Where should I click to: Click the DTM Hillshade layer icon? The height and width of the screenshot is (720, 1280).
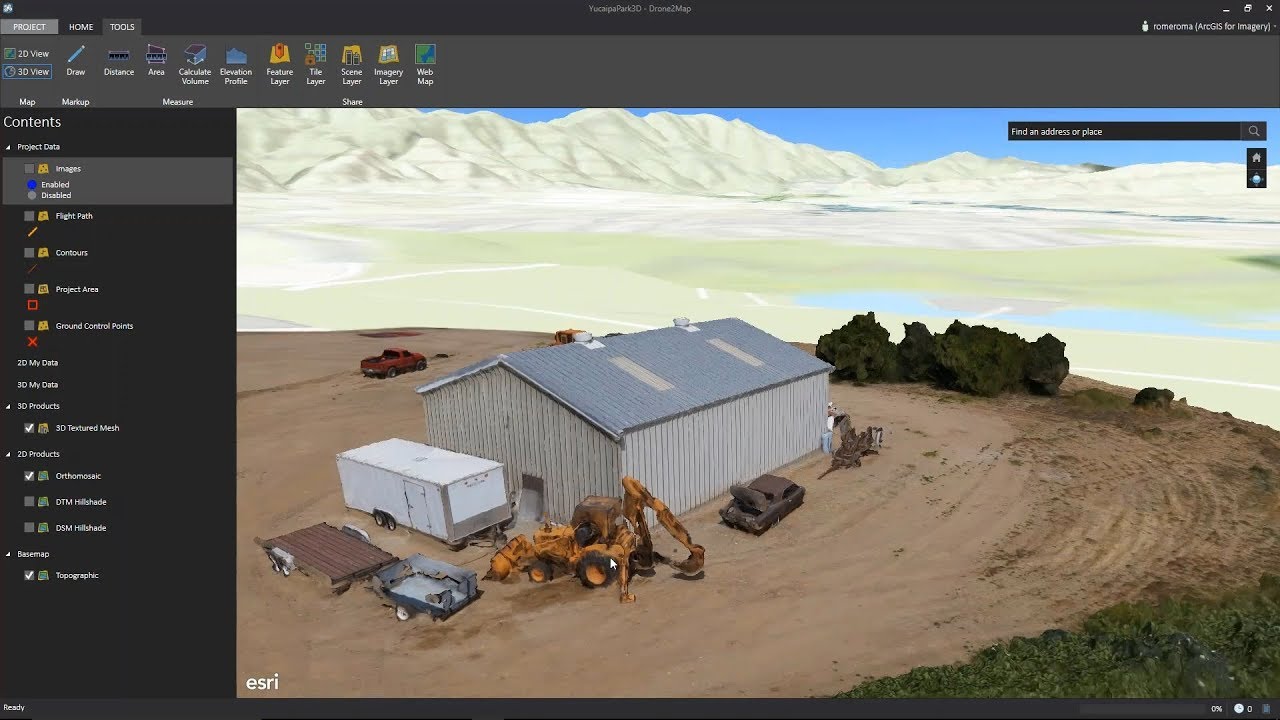pyautogui.click(x=43, y=502)
